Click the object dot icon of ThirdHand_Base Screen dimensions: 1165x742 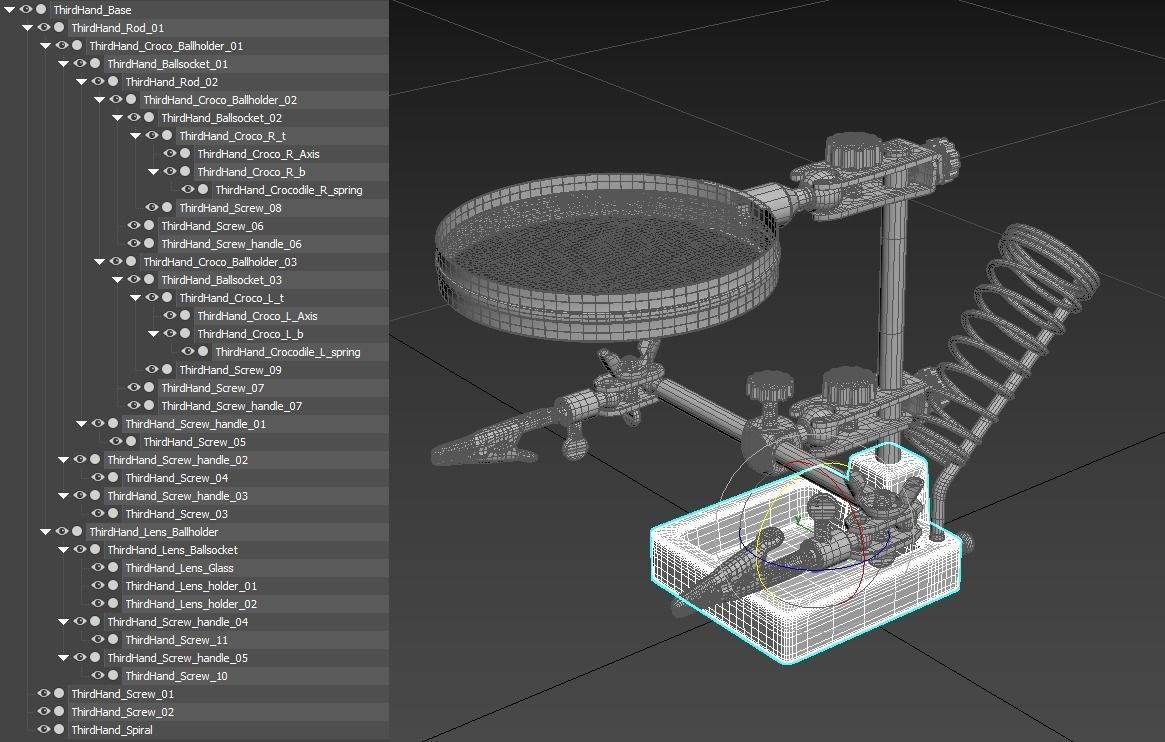click(42, 10)
